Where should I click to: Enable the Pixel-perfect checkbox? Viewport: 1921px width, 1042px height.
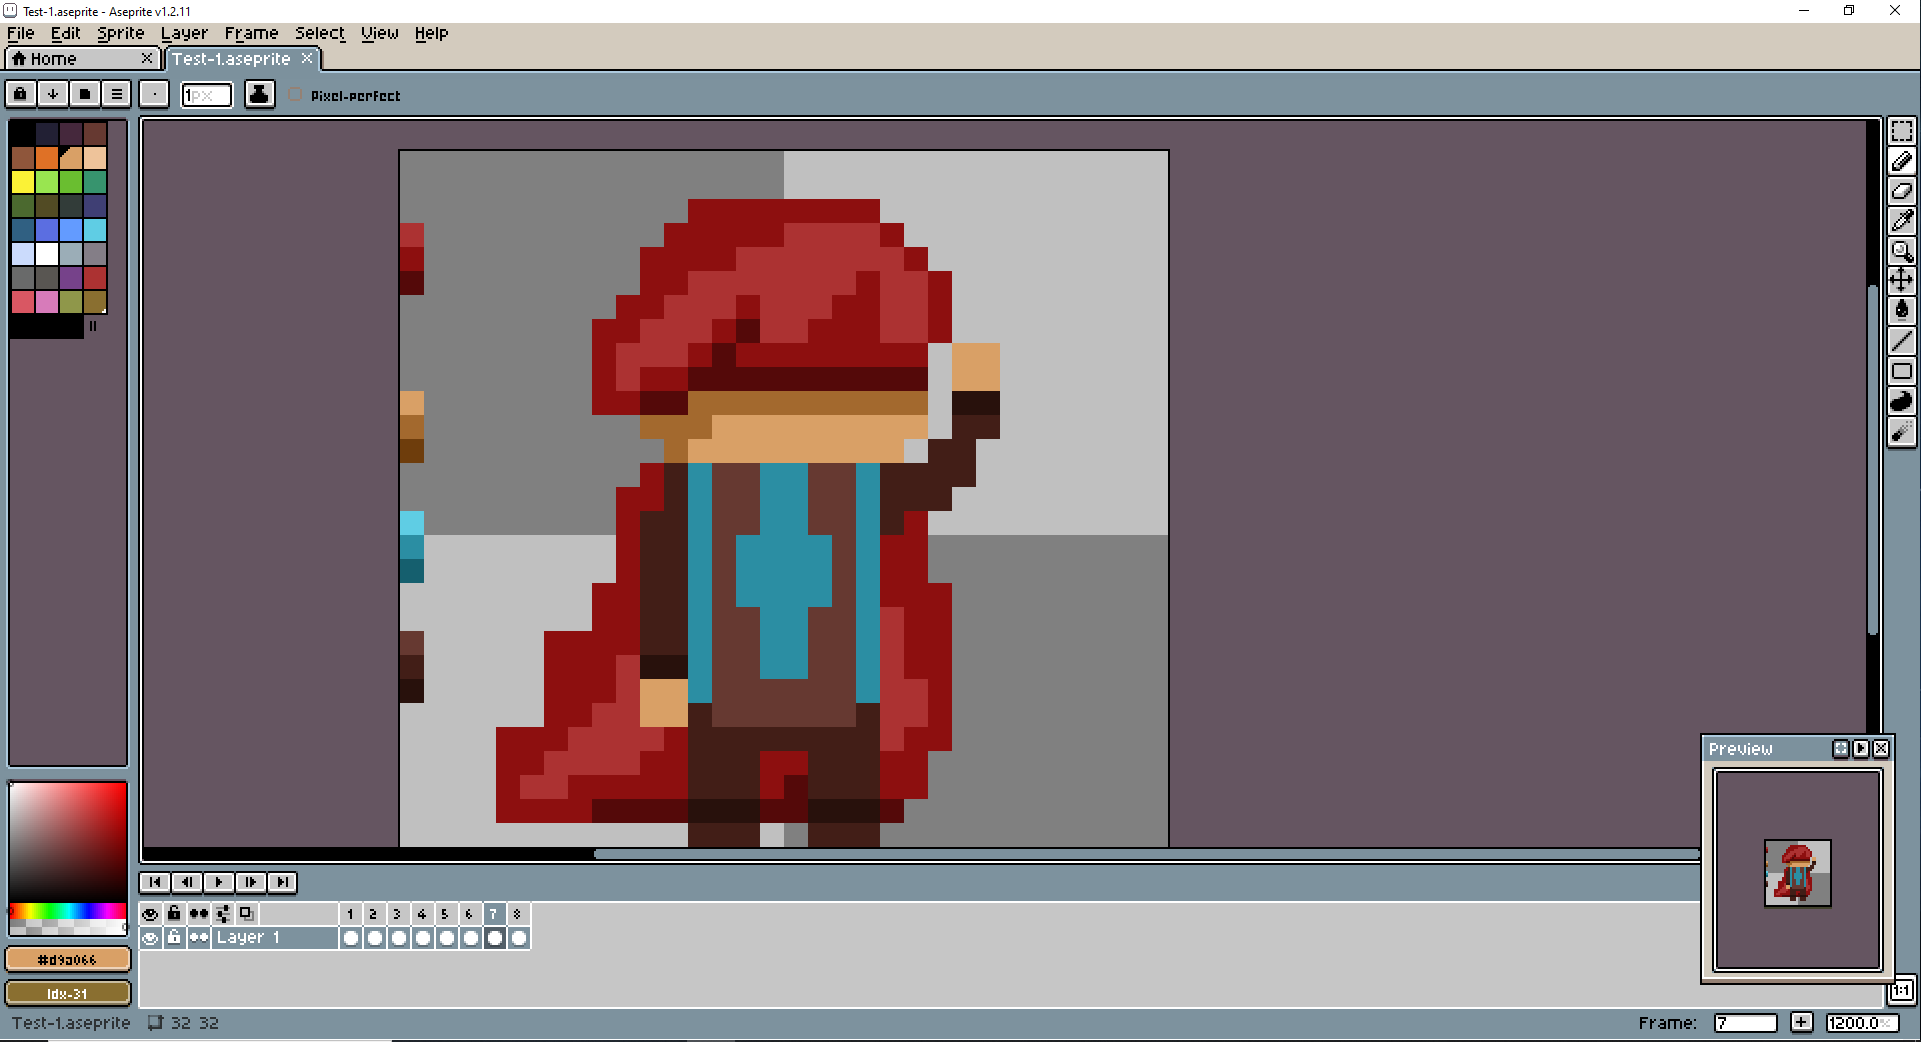pos(295,94)
